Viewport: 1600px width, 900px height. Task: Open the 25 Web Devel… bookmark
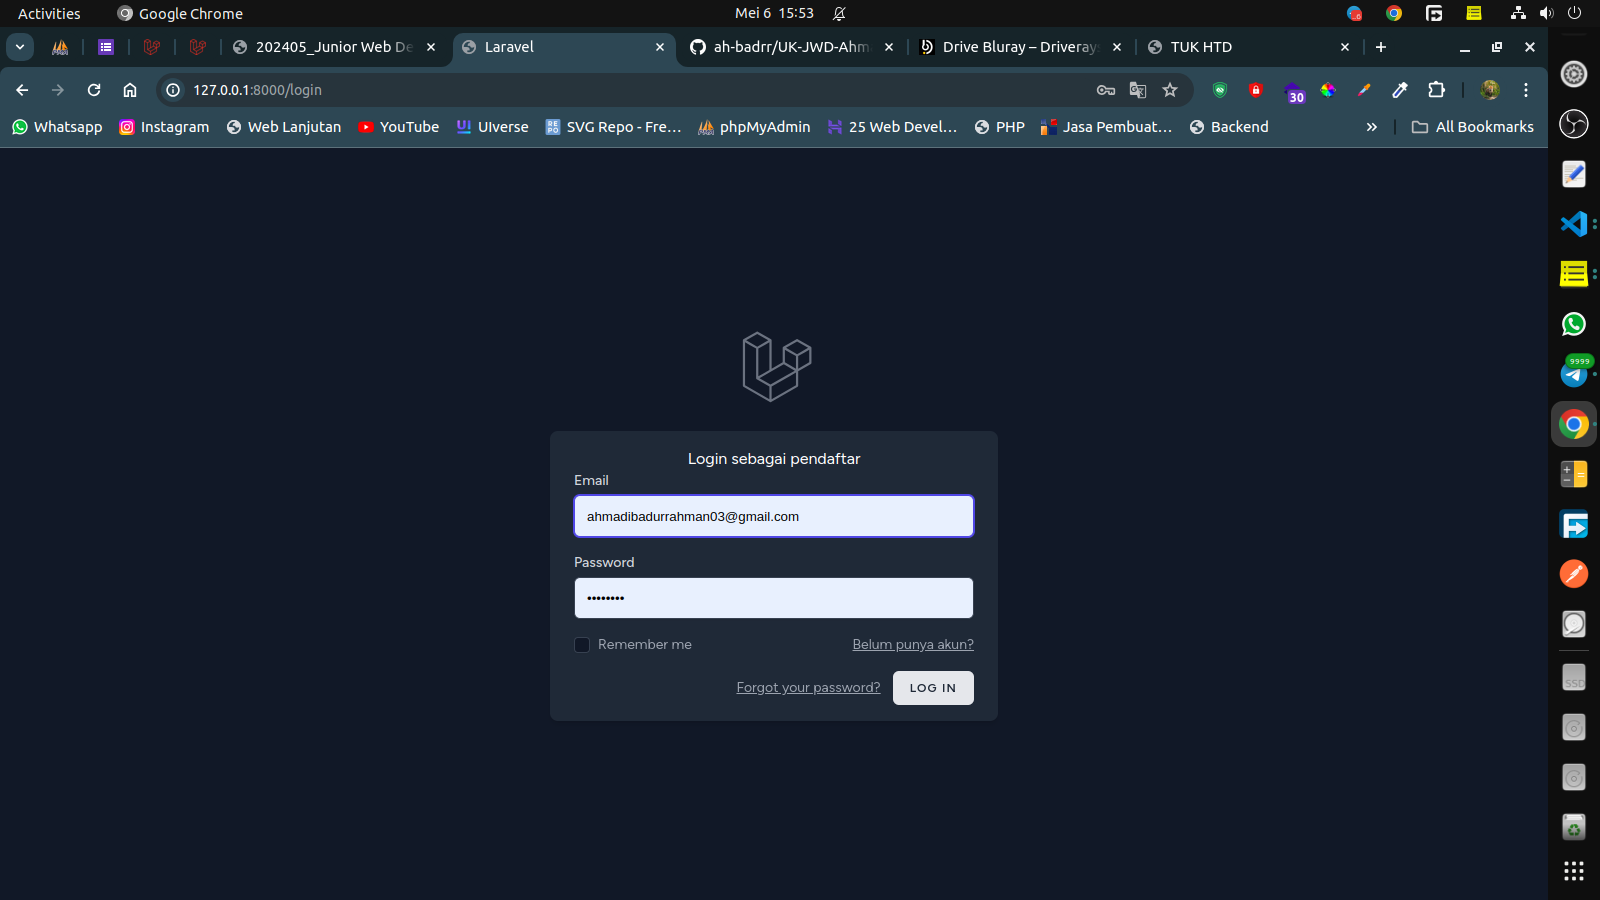[x=892, y=127]
